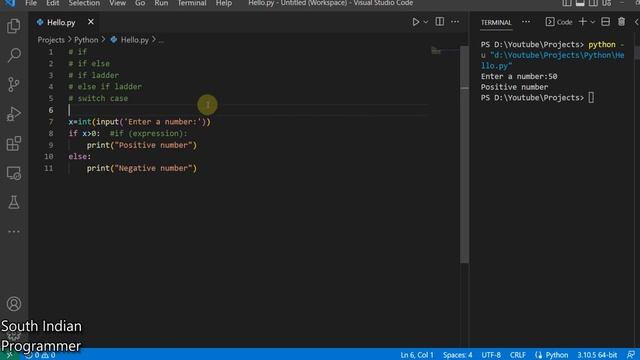
Task: Click the 'Positive number' print line
Action: [142, 145]
